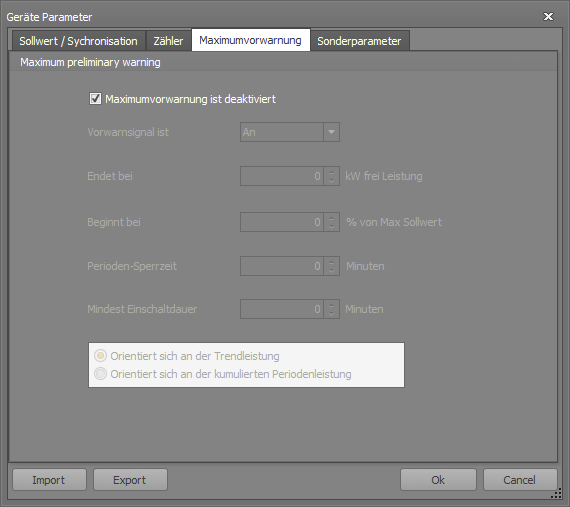
Task: Decrease the Perioden-Sperrzeit value with the down arrow
Action: point(332,271)
